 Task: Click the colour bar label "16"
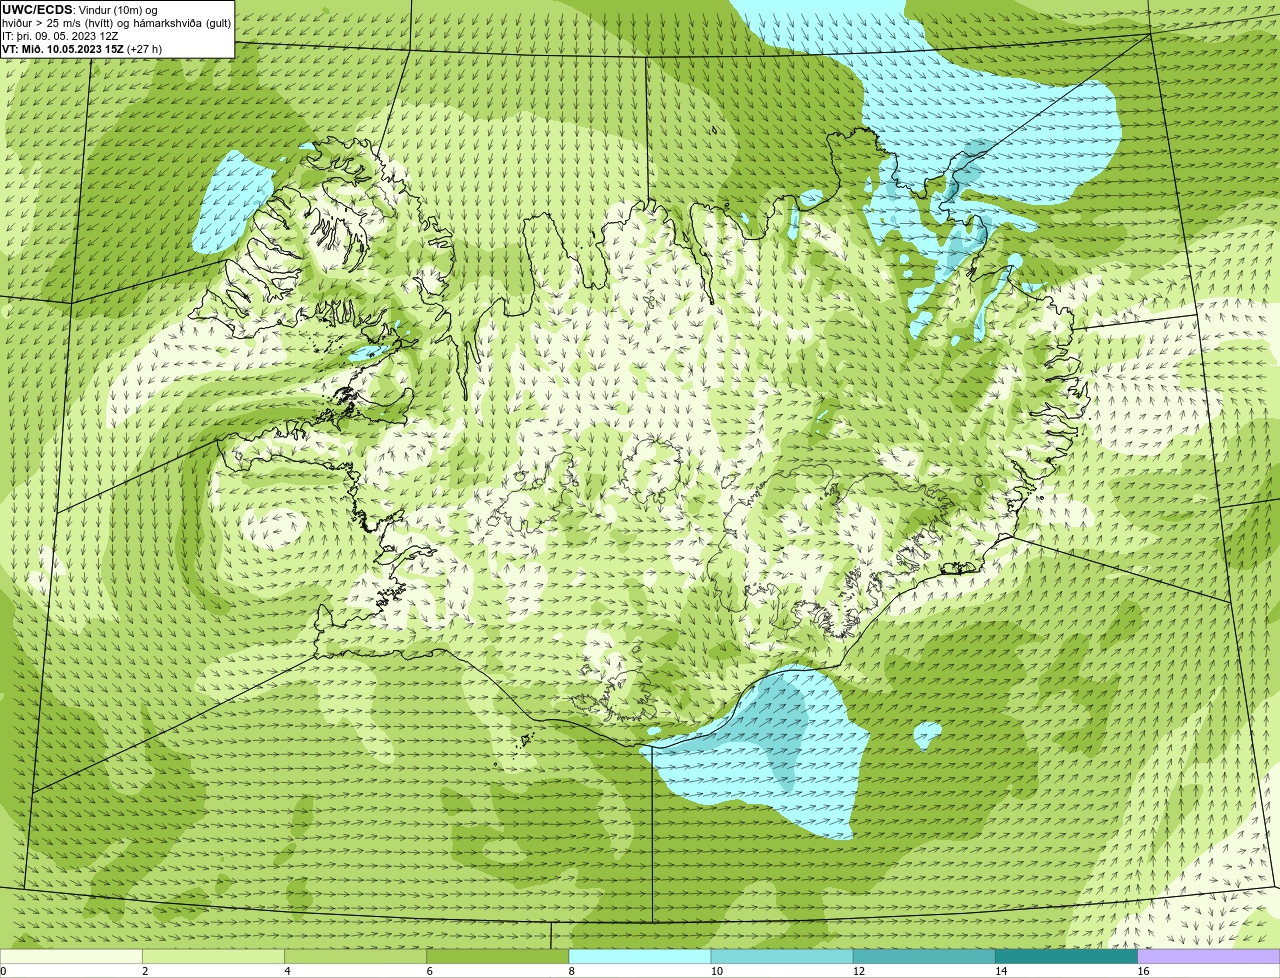[1142, 971]
